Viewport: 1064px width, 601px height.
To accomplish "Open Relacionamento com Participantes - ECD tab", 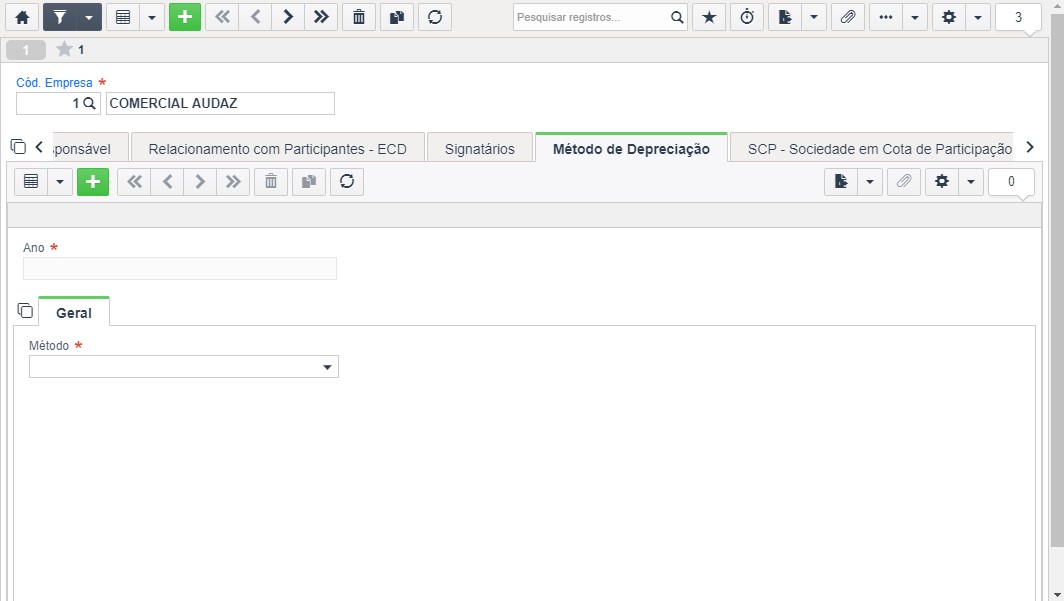I will [278, 149].
